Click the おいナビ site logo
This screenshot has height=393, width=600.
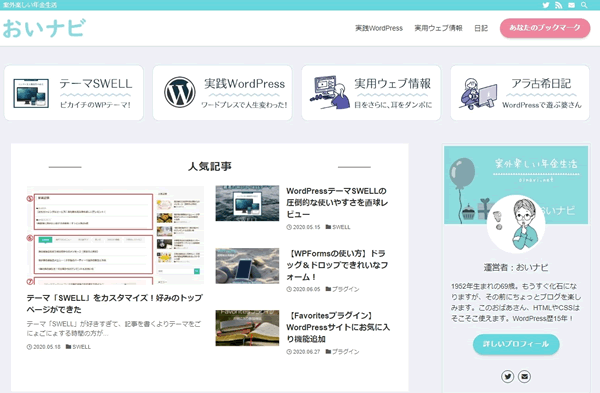pos(44,28)
